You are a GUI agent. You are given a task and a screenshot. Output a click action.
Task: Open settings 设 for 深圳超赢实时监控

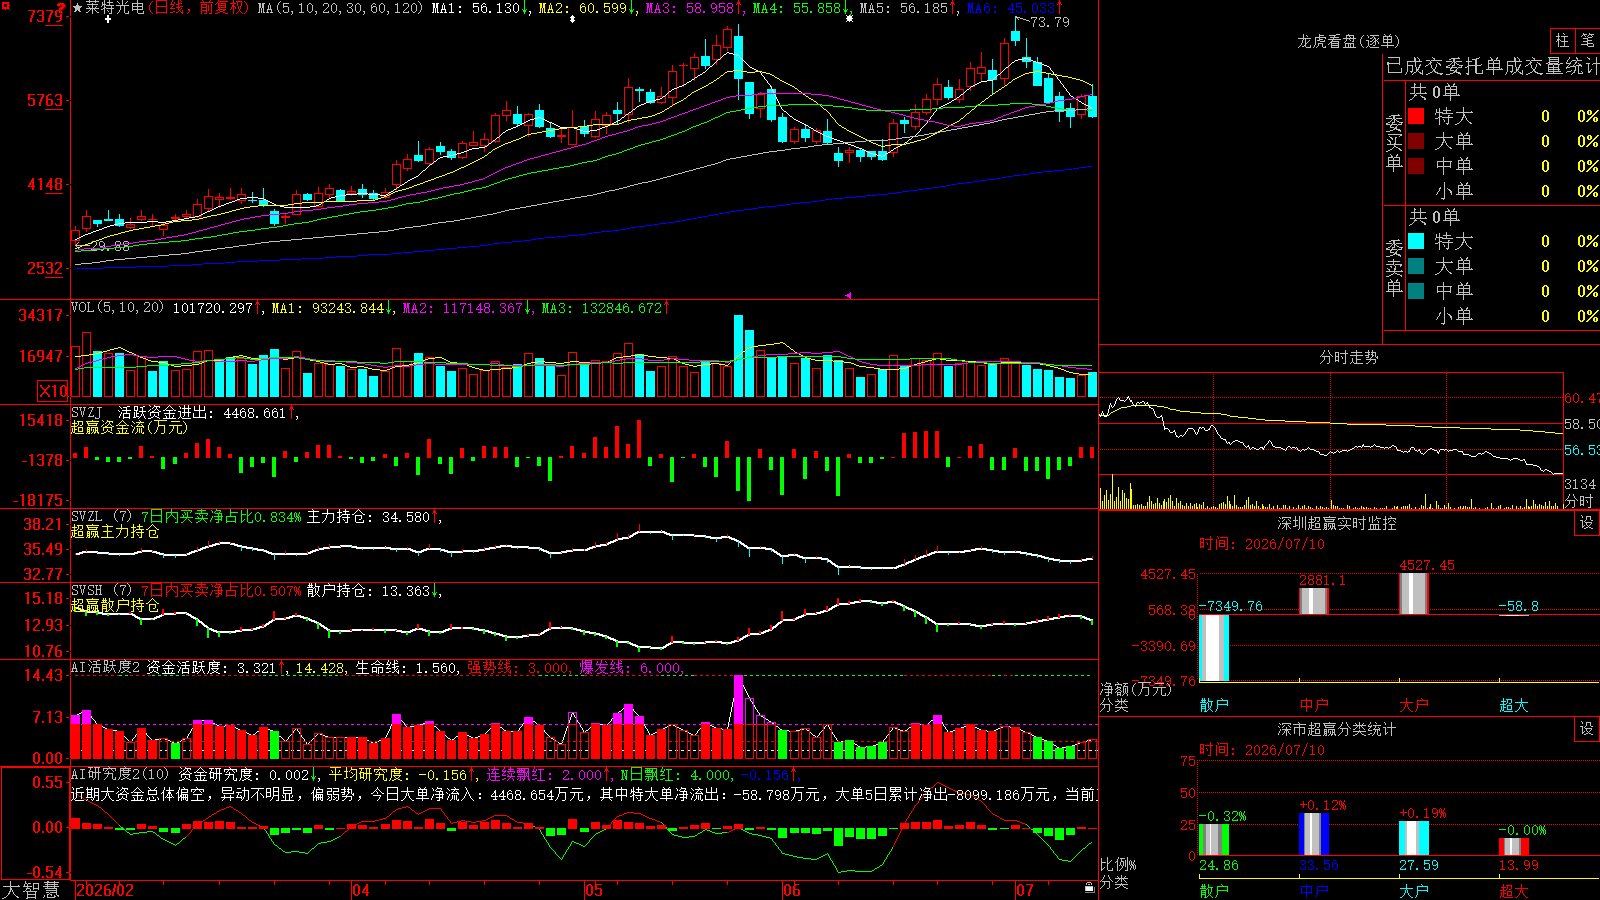1586,523
